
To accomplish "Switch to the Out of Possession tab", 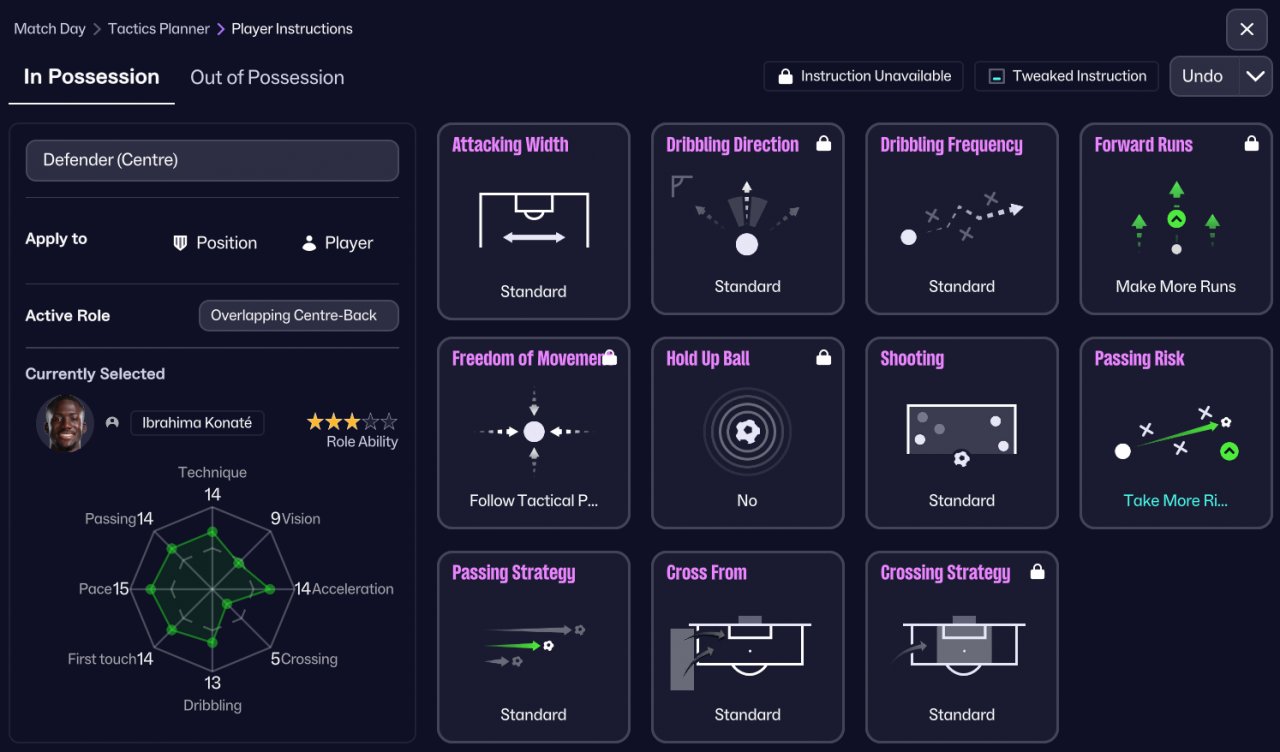I will pyautogui.click(x=267, y=77).
